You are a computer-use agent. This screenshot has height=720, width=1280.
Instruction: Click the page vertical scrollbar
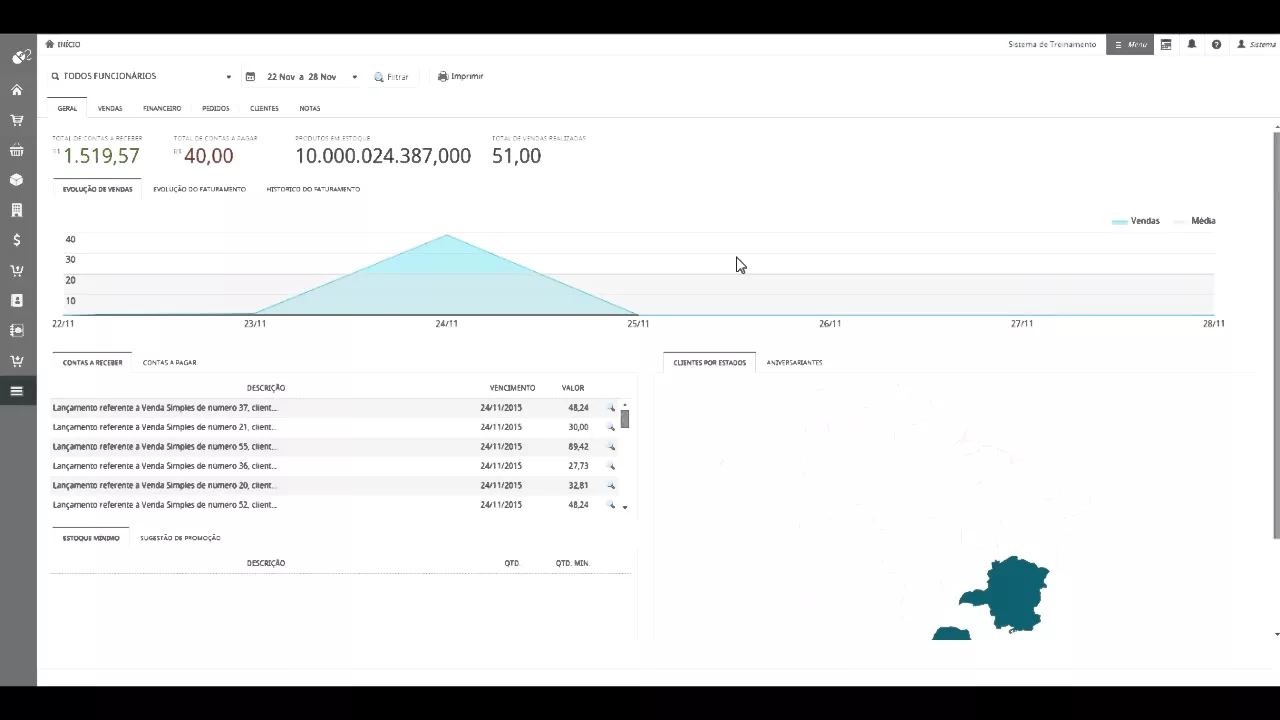1276,335
